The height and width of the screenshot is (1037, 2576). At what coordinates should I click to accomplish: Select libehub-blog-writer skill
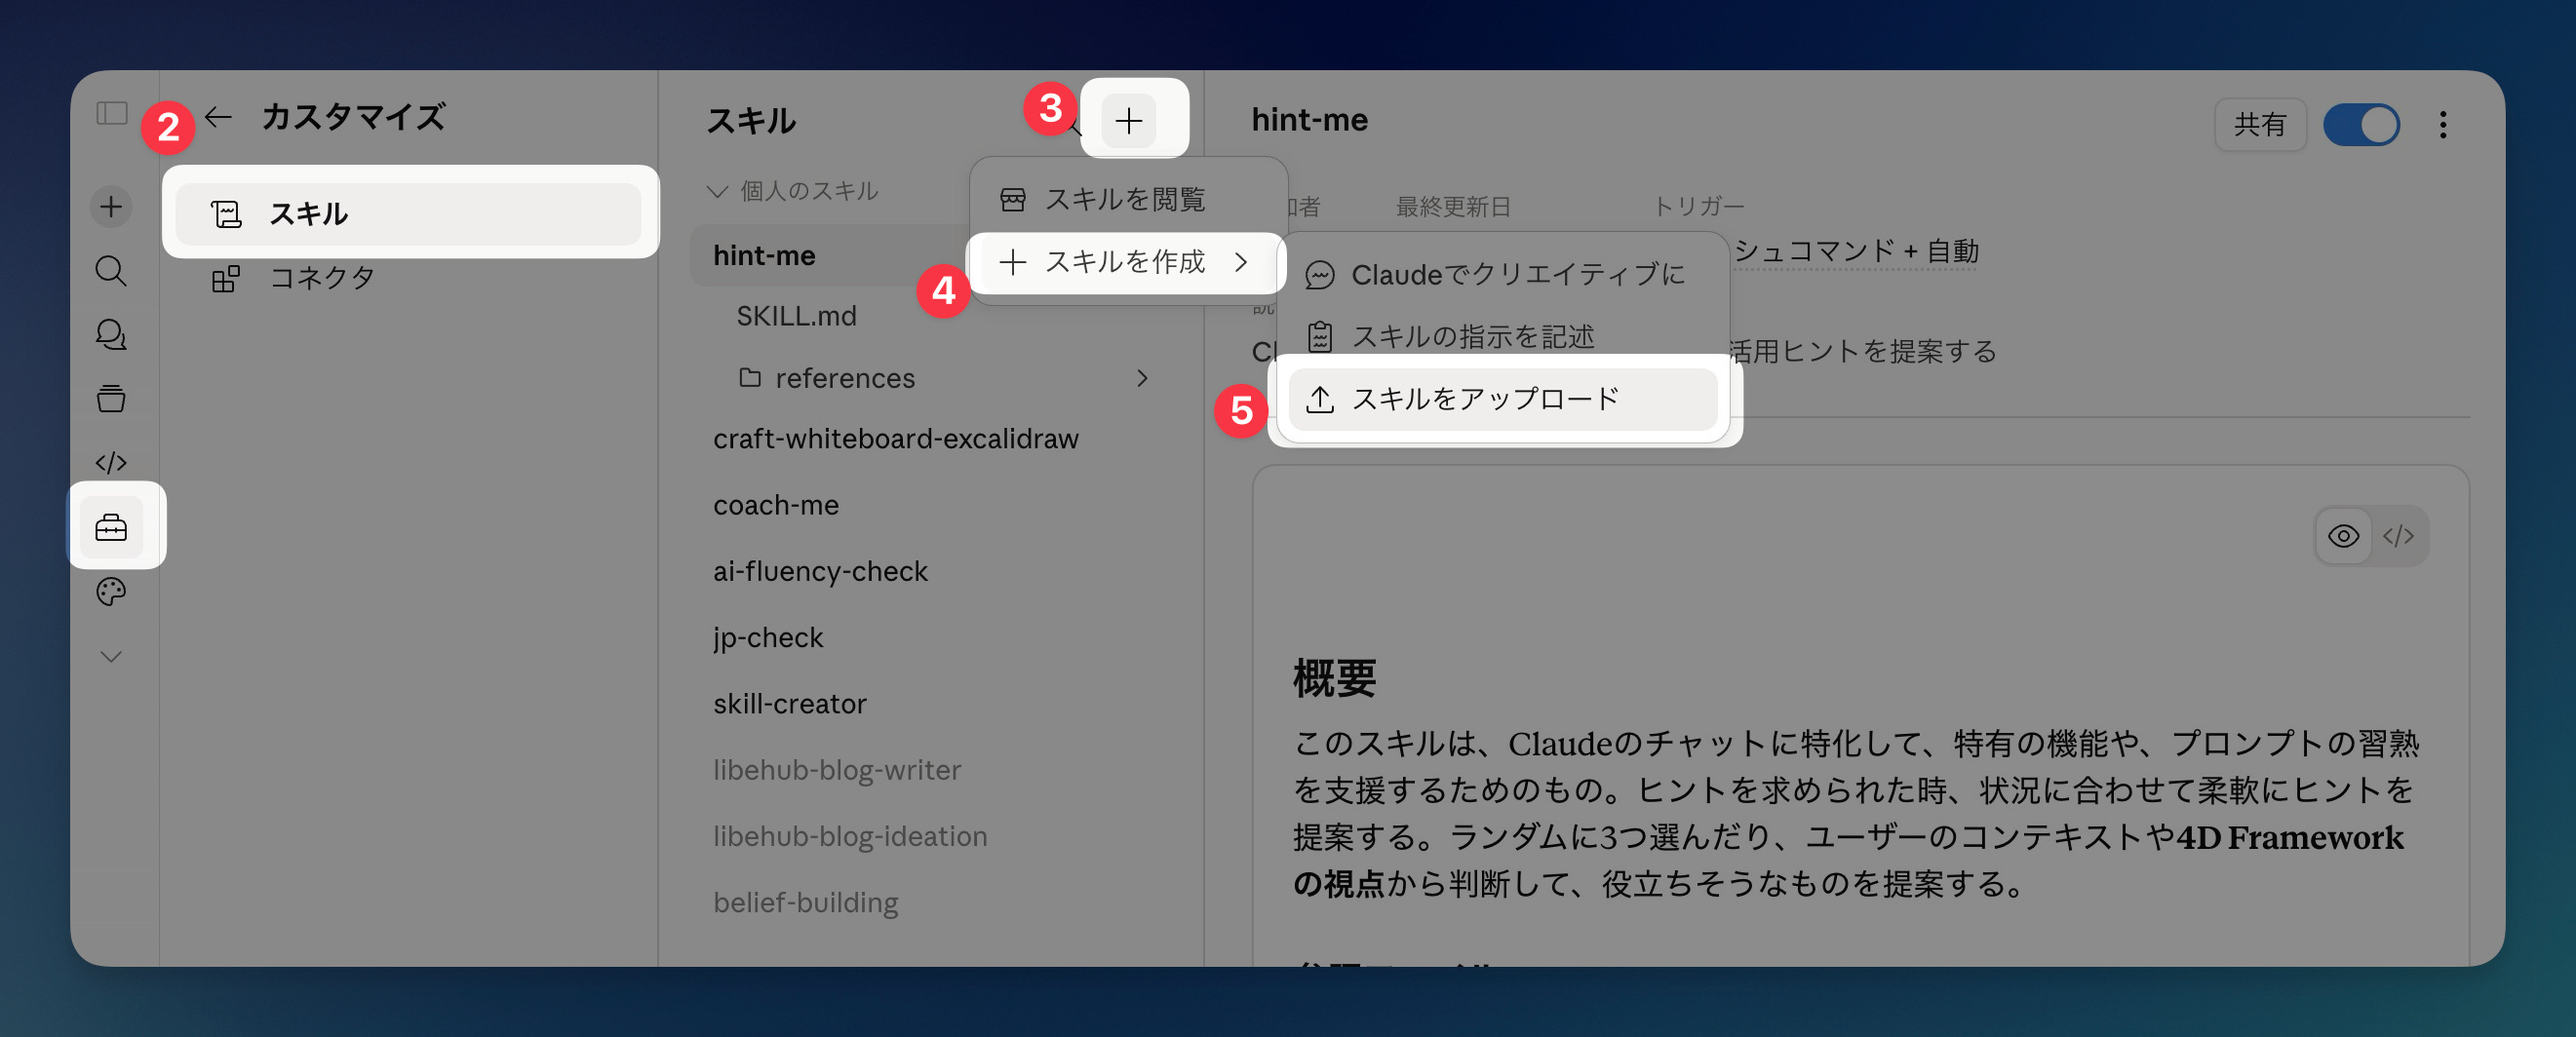click(836, 770)
